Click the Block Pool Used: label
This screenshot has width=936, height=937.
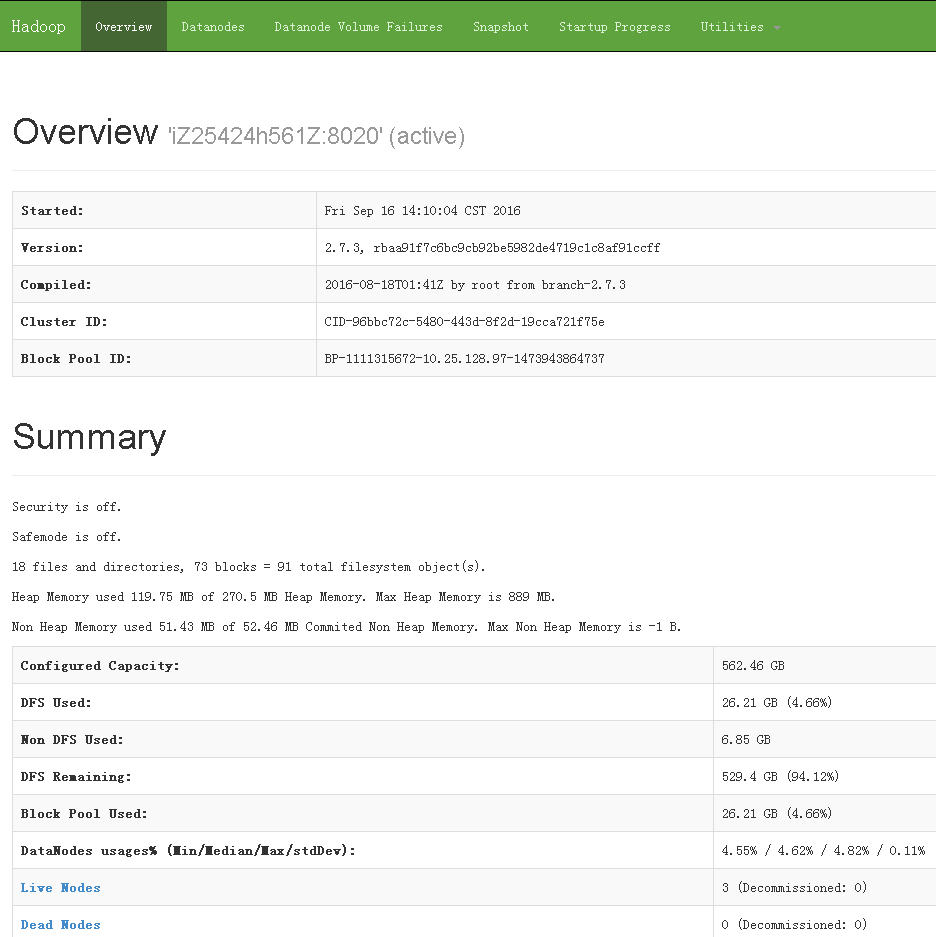tap(84, 814)
